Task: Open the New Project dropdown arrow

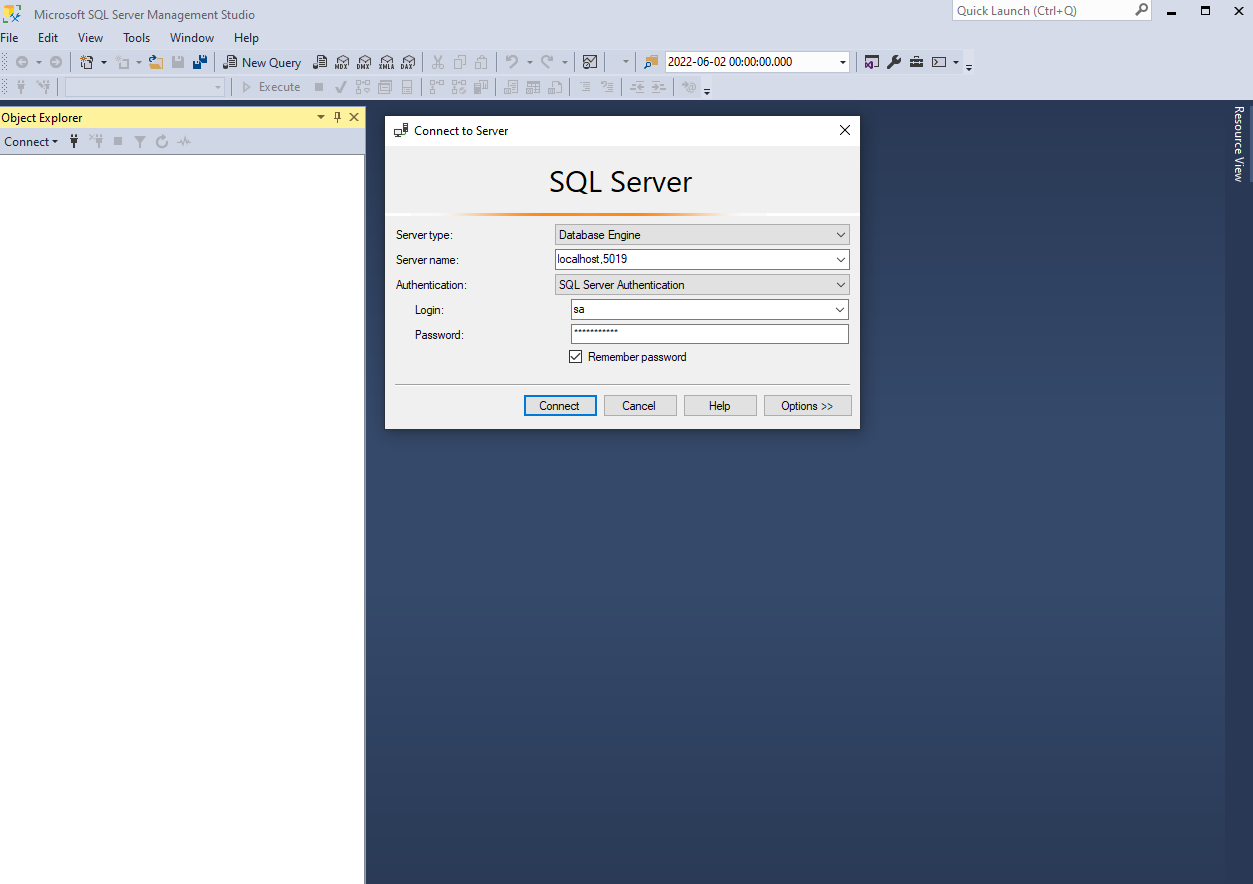Action: click(x=103, y=62)
